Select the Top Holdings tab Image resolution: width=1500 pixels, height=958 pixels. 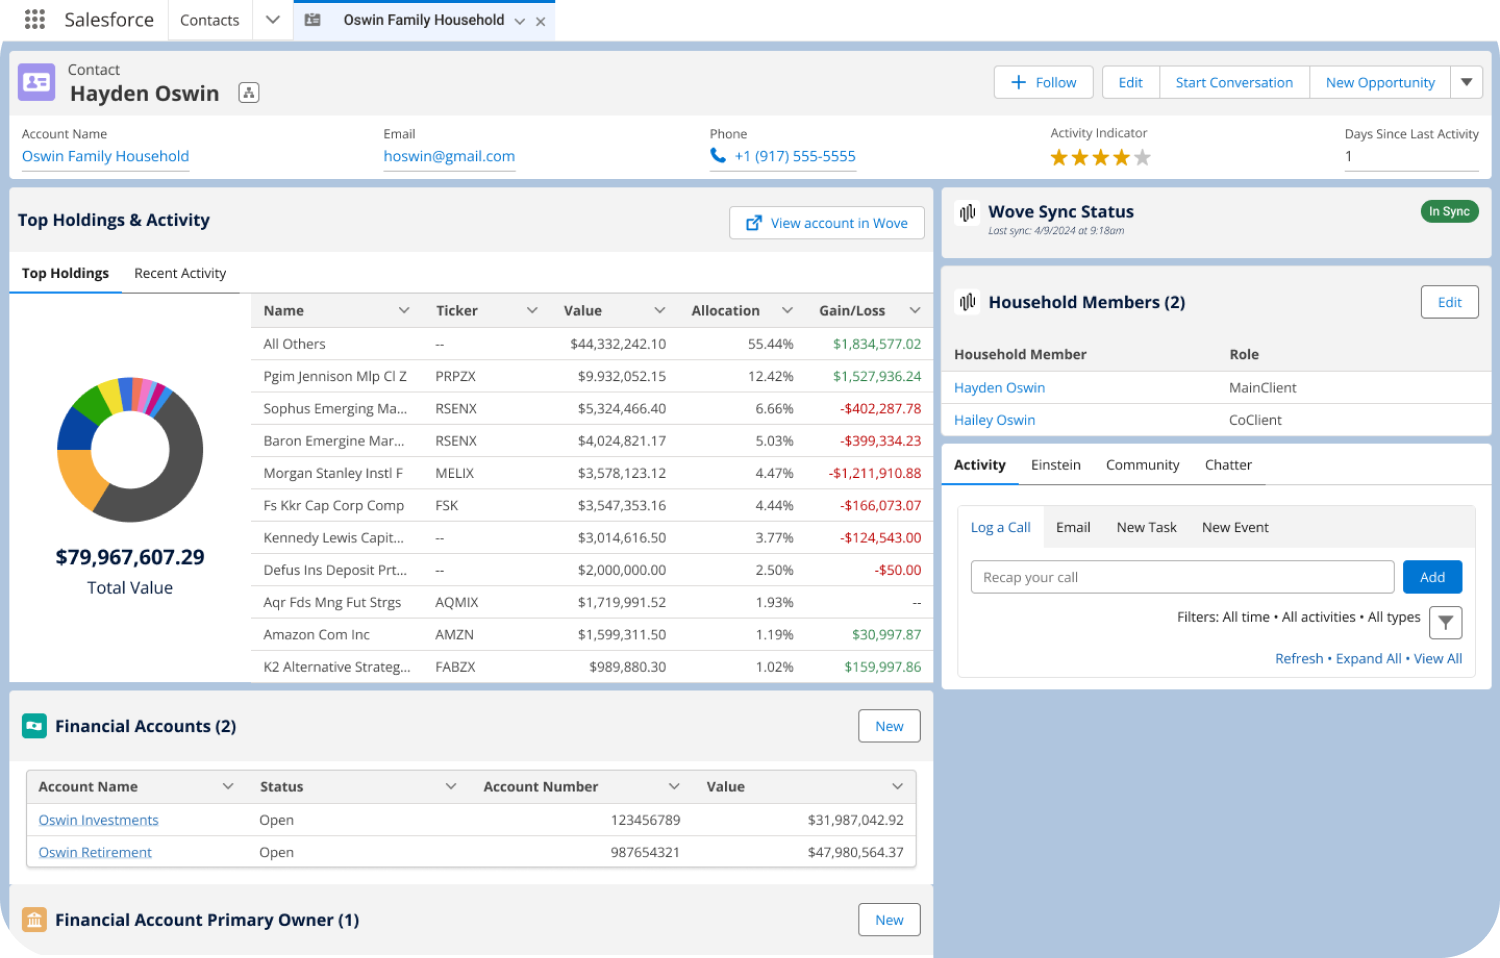(x=65, y=273)
